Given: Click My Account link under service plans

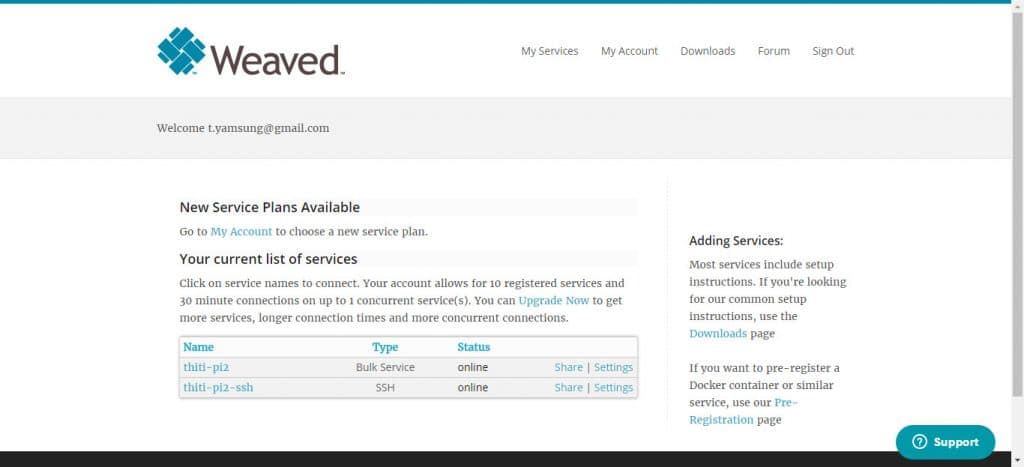Looking at the screenshot, I should click(241, 232).
